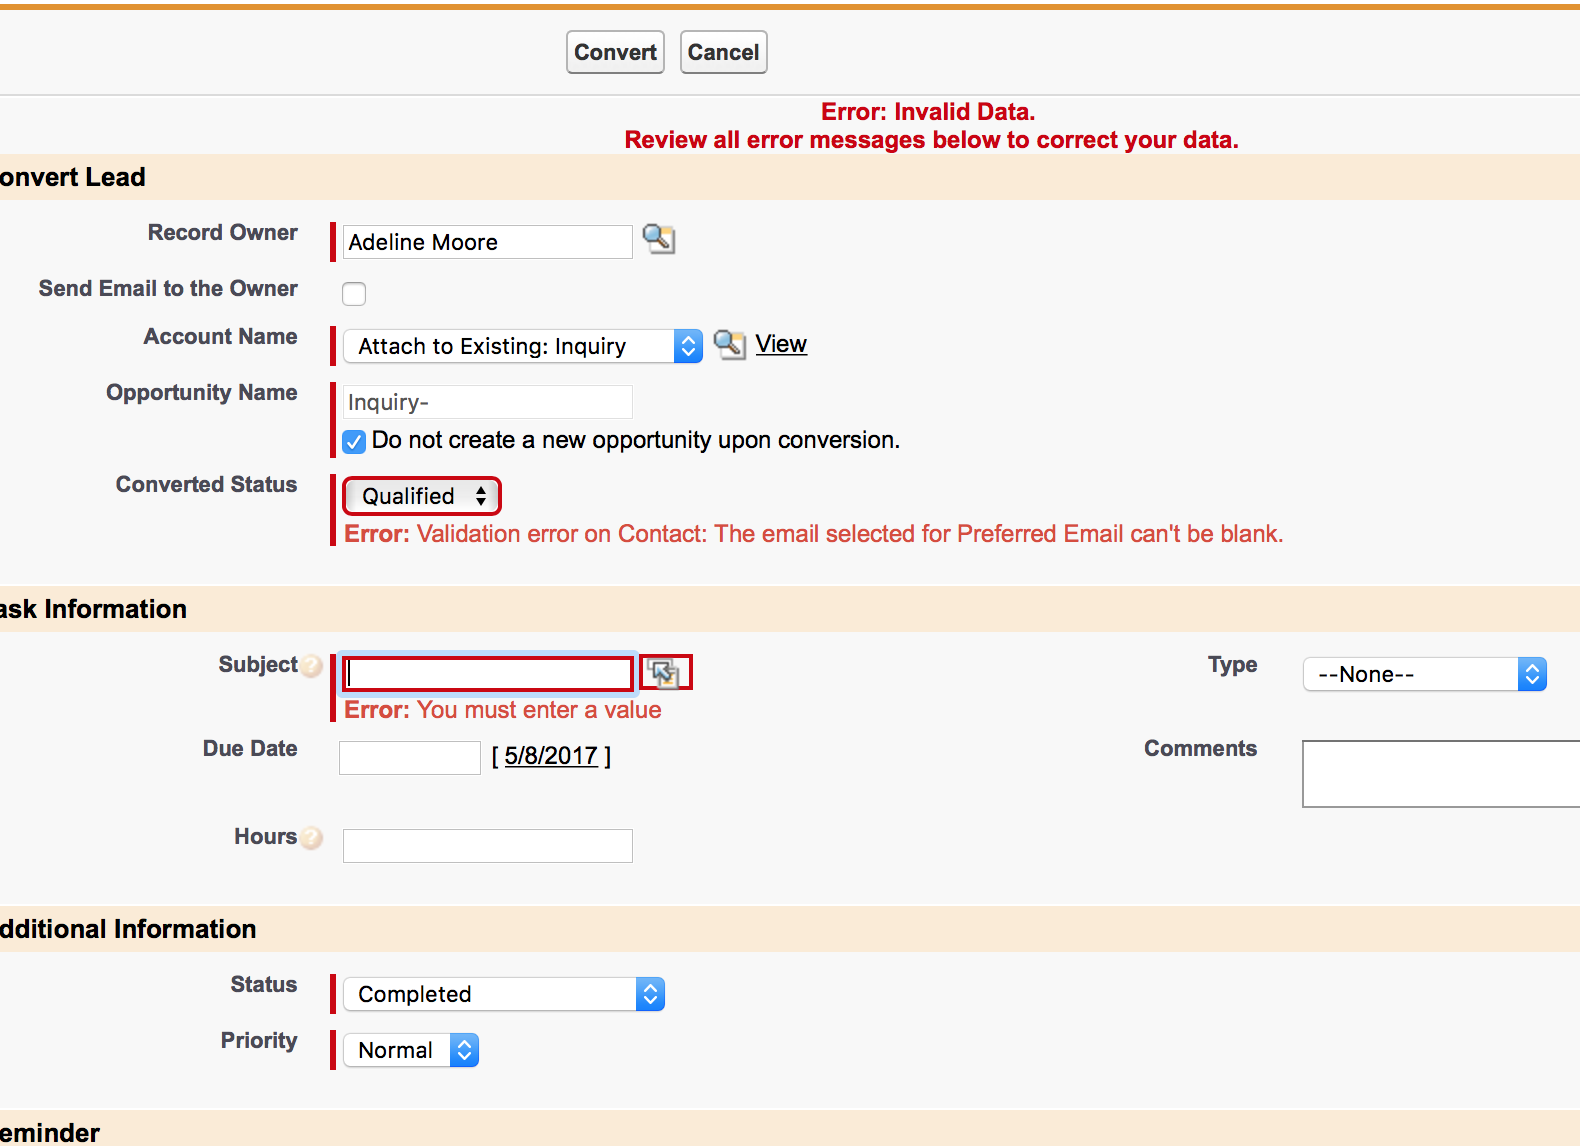
Task: Click Subject help question icon
Action: tap(312, 666)
